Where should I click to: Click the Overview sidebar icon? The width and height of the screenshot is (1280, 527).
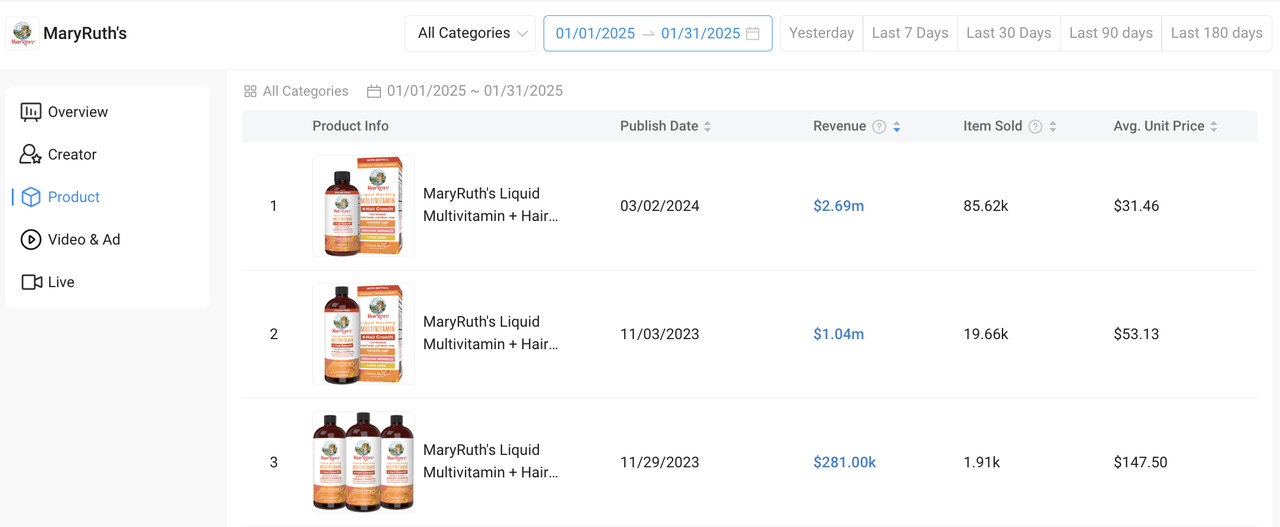(31, 112)
